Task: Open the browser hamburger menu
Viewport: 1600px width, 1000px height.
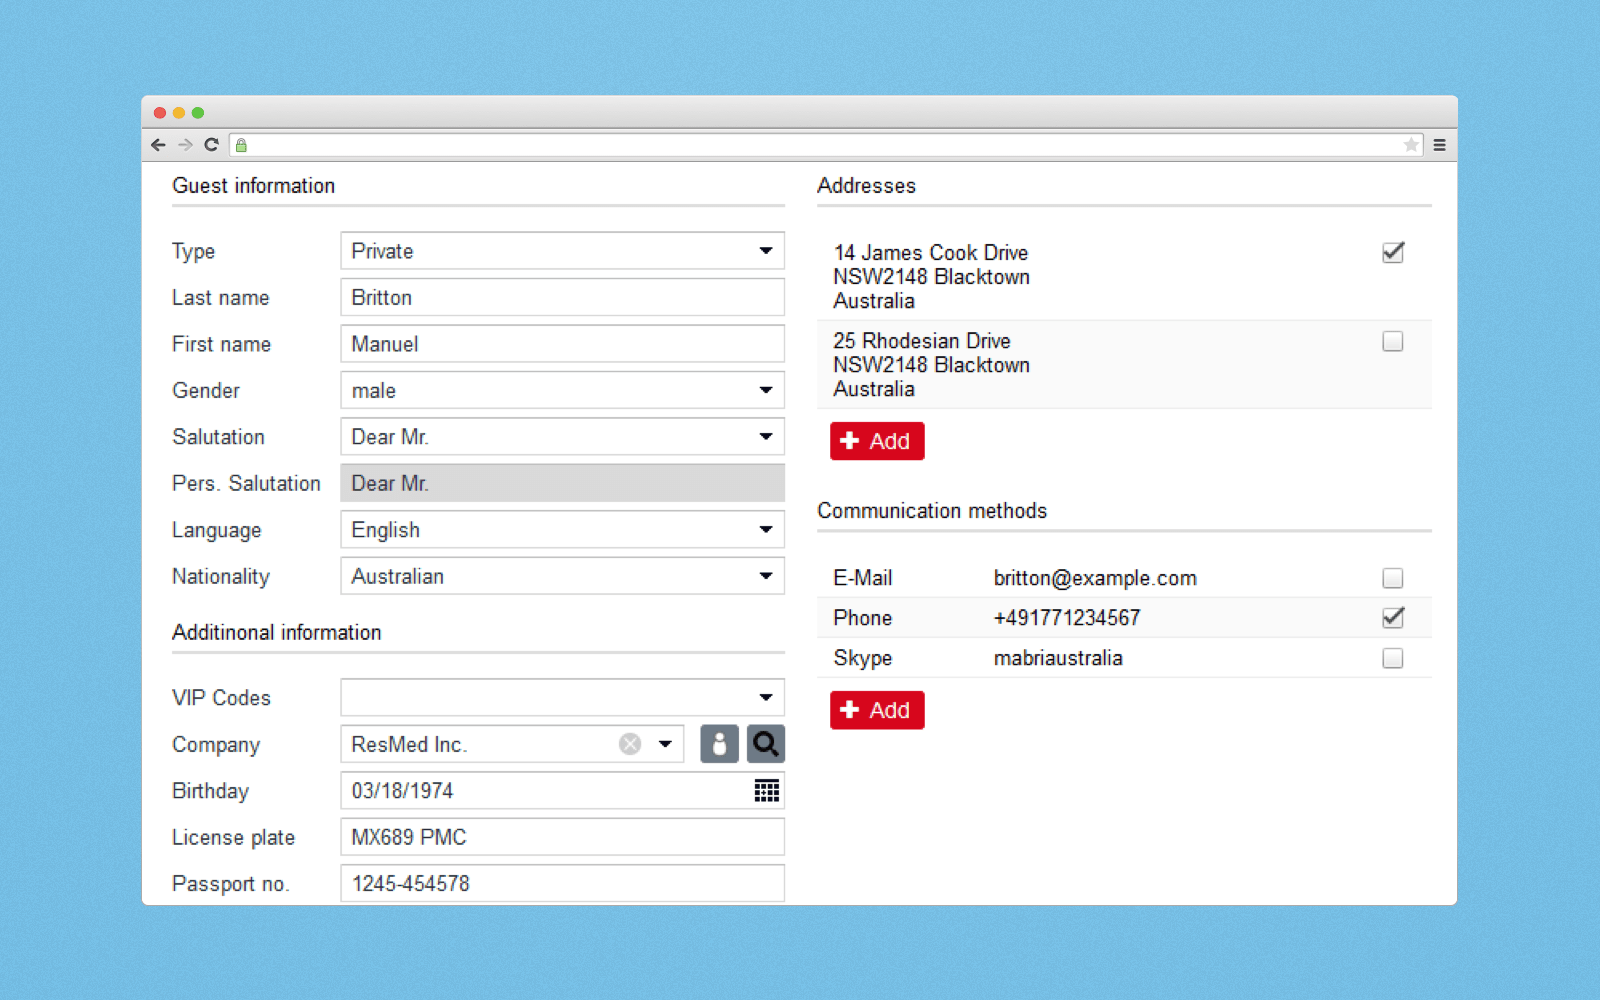Action: point(1439,145)
